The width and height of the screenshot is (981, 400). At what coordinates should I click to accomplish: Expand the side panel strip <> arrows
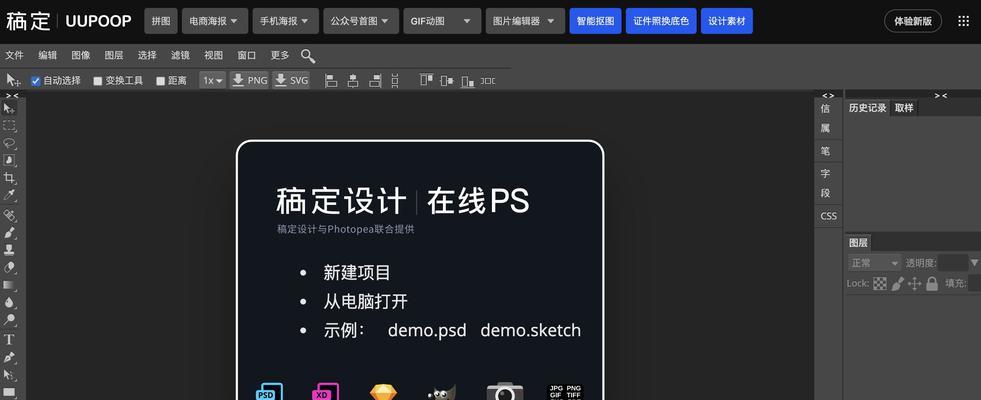tap(828, 95)
